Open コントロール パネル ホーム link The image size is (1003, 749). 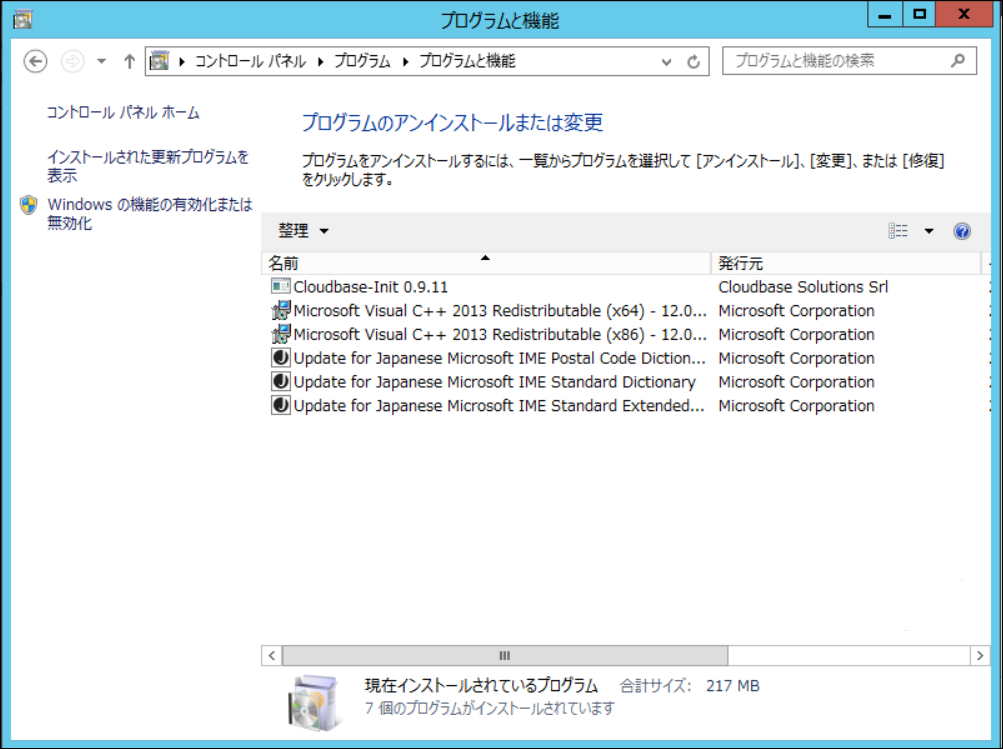(x=123, y=113)
